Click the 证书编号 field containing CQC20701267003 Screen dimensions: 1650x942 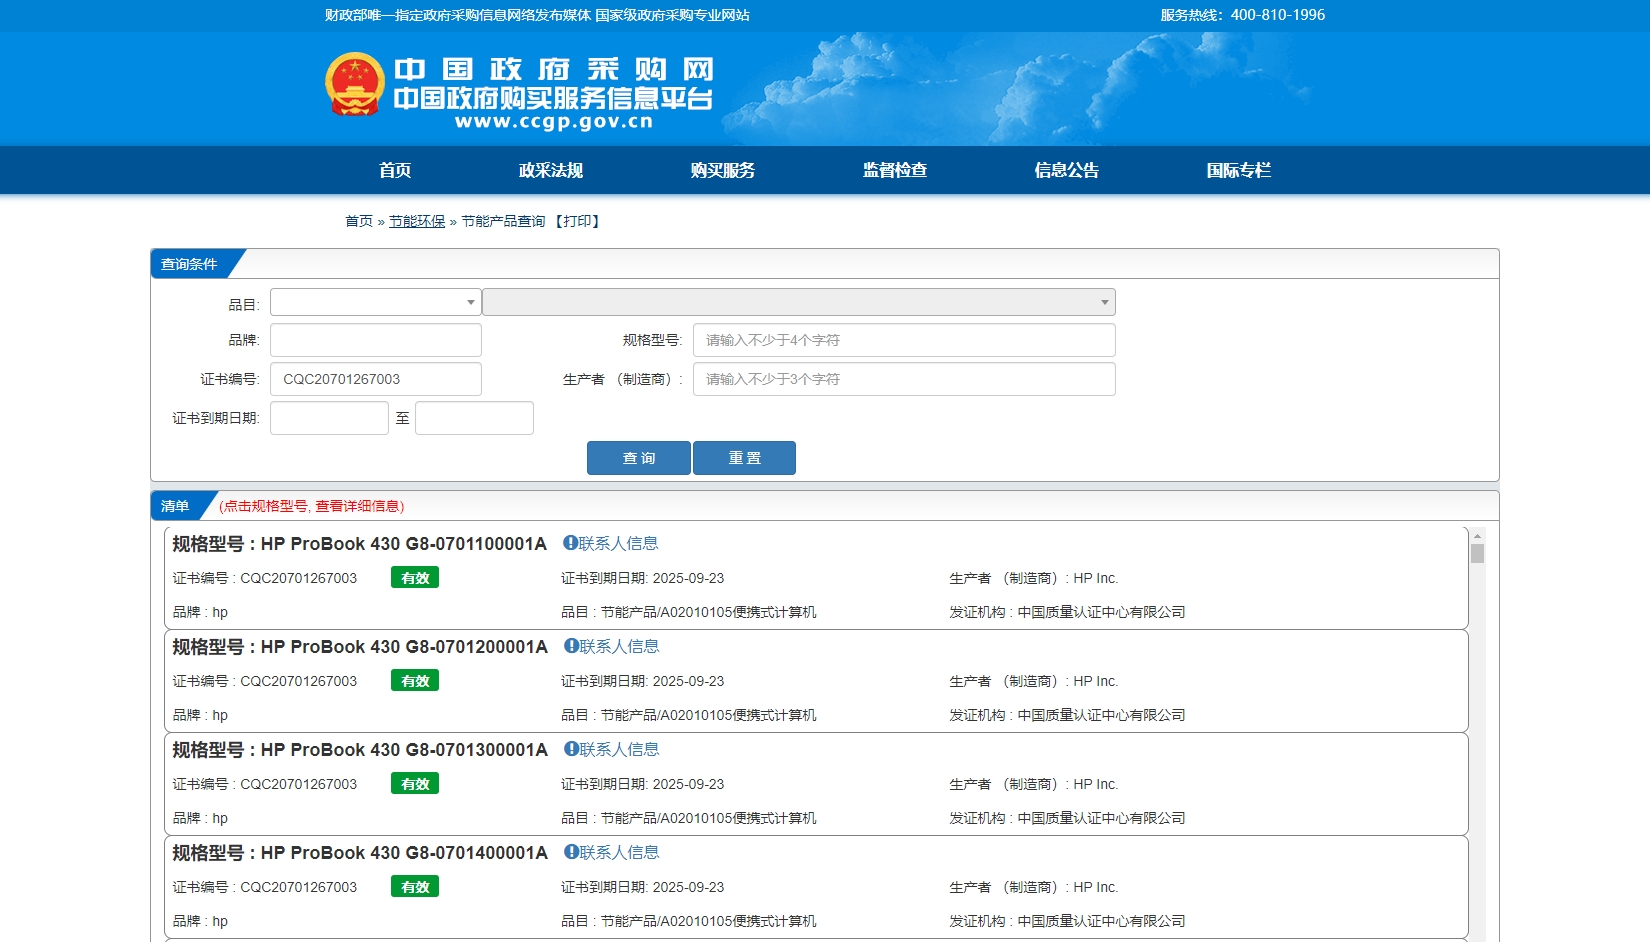point(376,379)
